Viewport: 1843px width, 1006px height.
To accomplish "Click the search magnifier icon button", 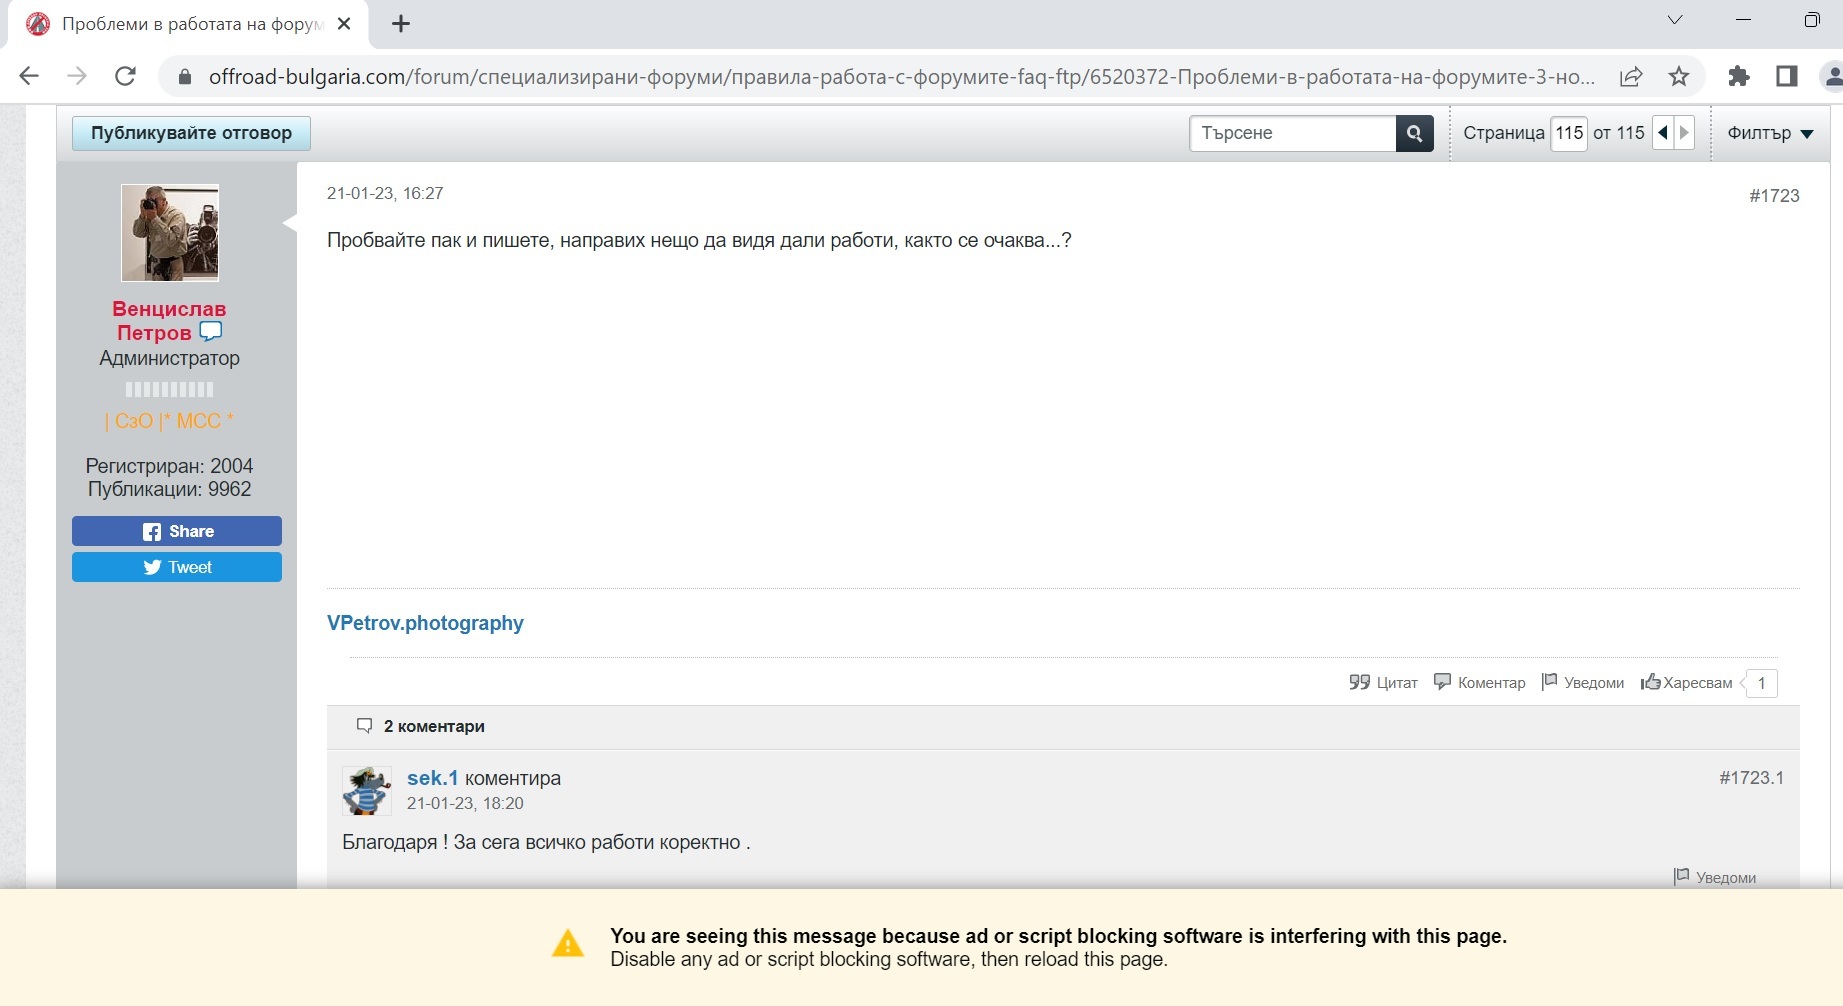I will (1414, 133).
